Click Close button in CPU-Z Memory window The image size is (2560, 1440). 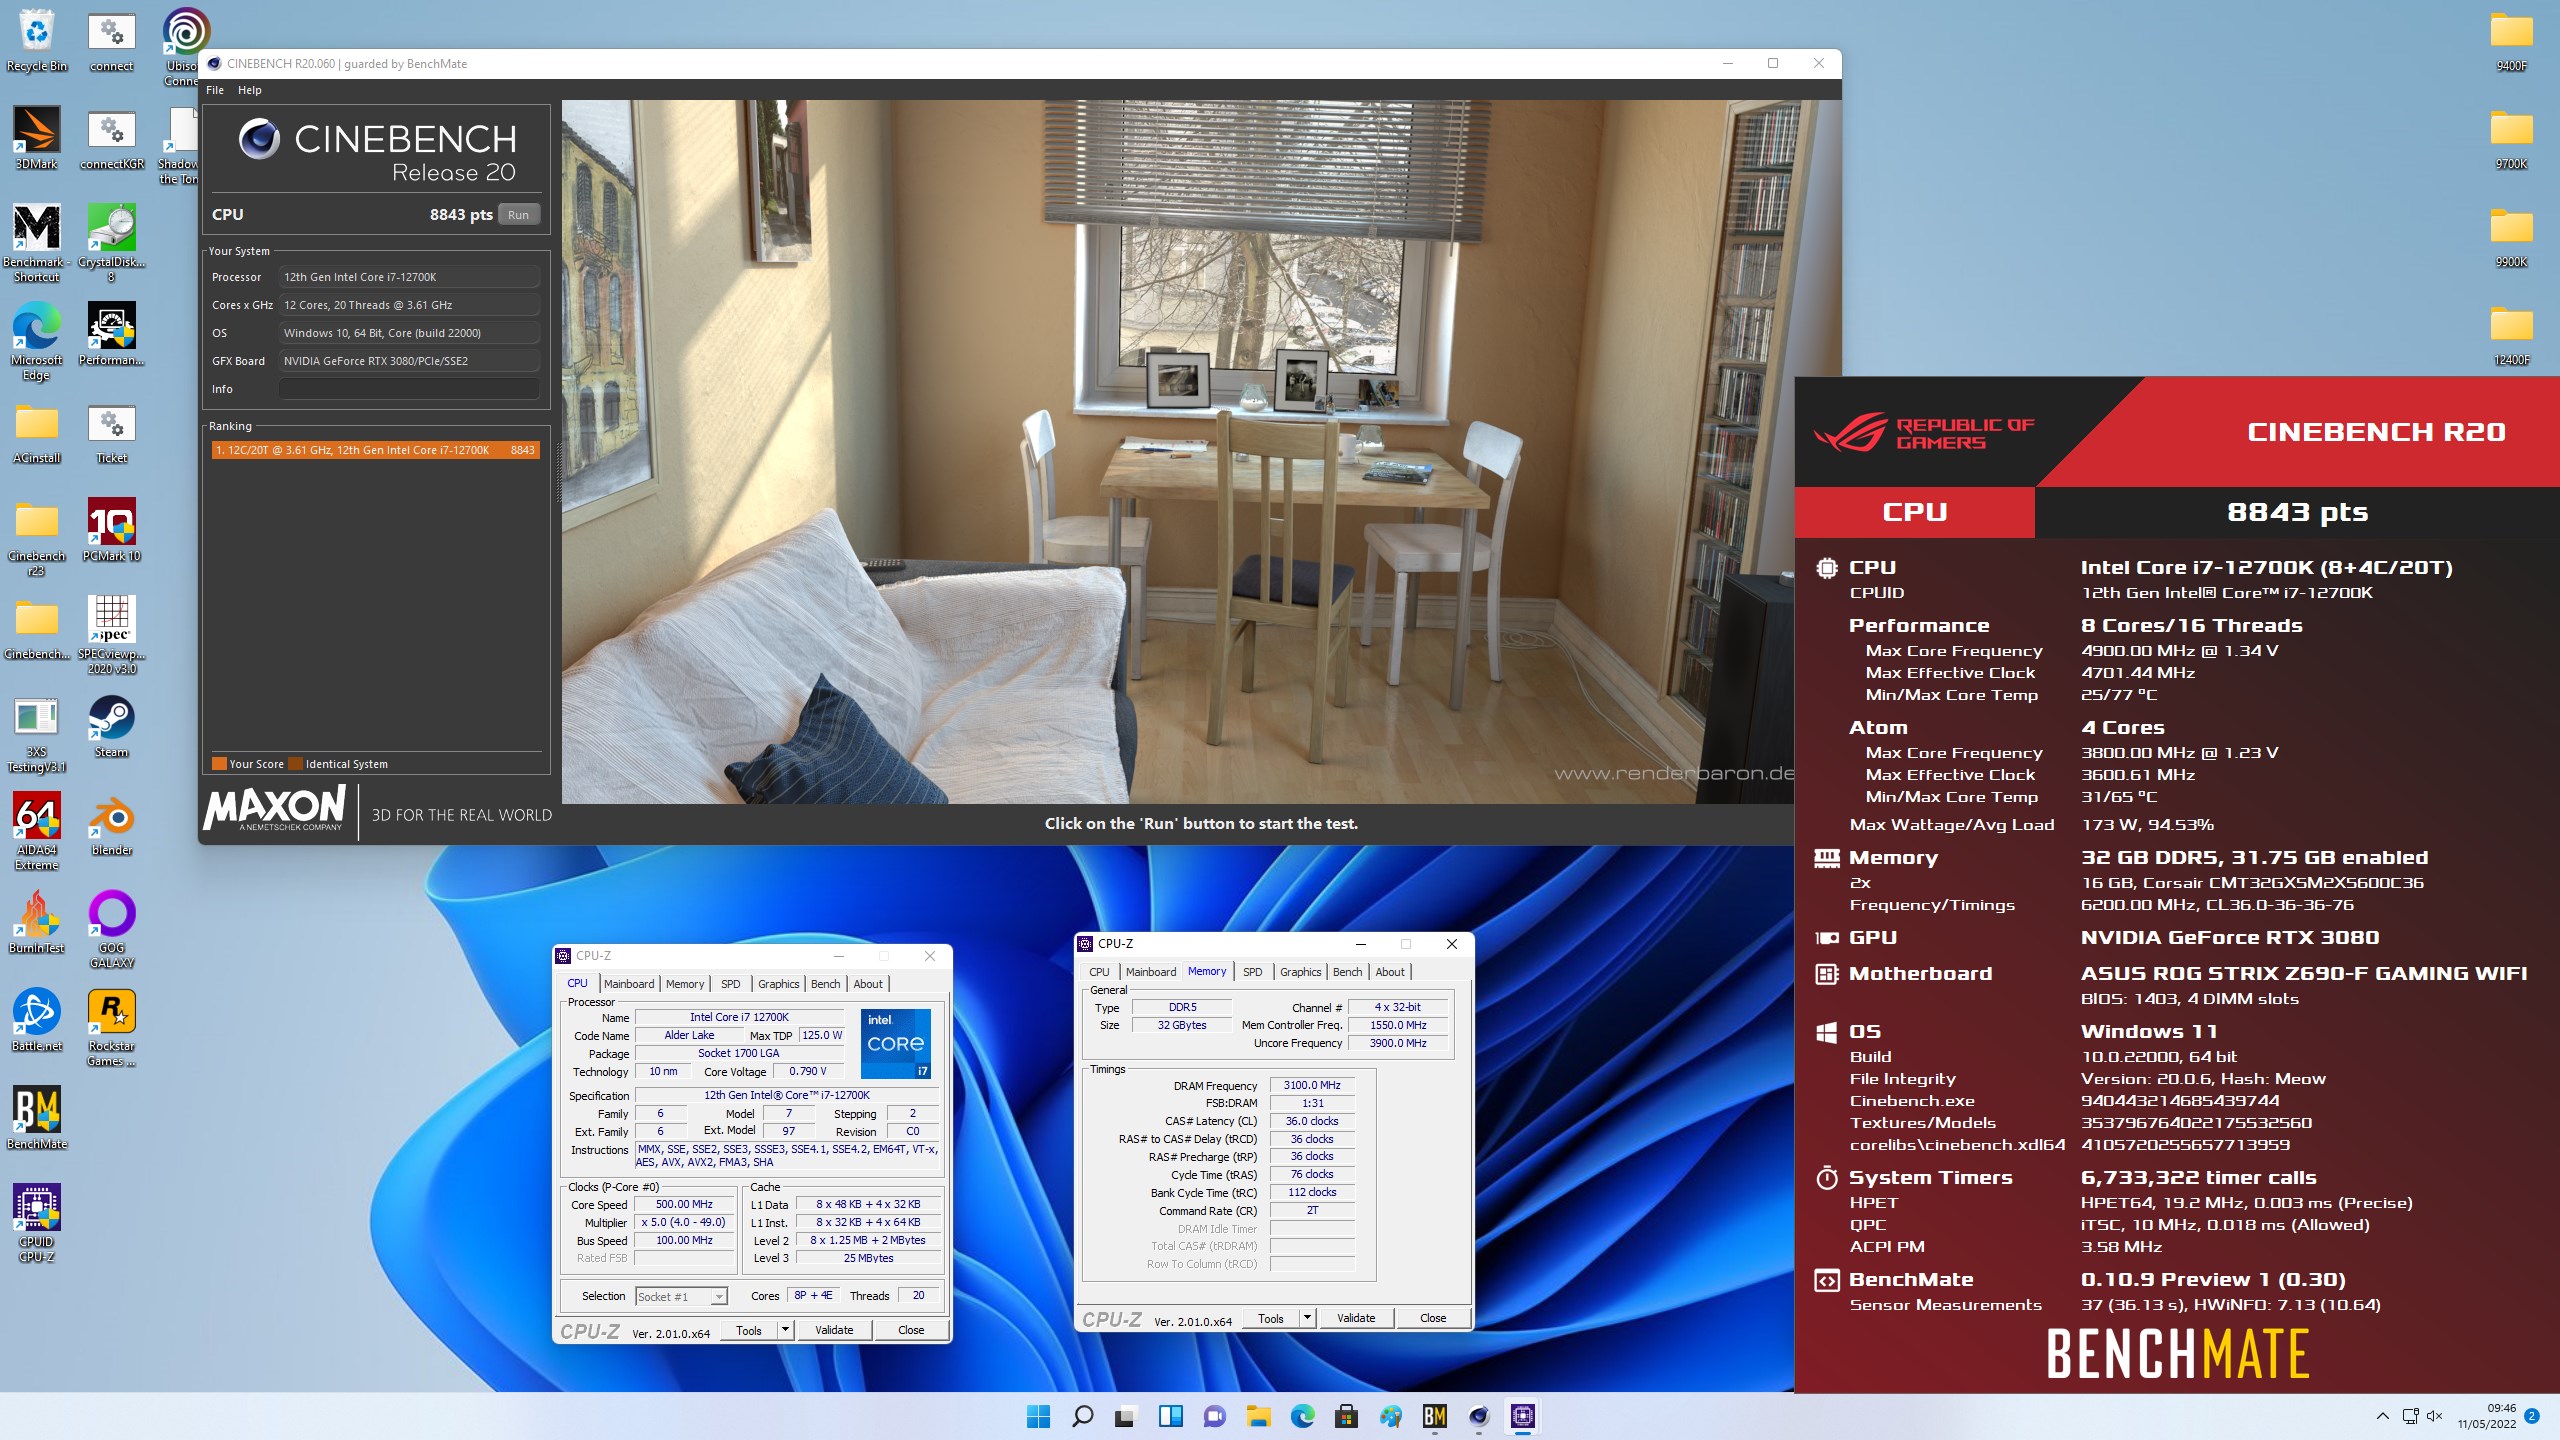(x=1433, y=1318)
